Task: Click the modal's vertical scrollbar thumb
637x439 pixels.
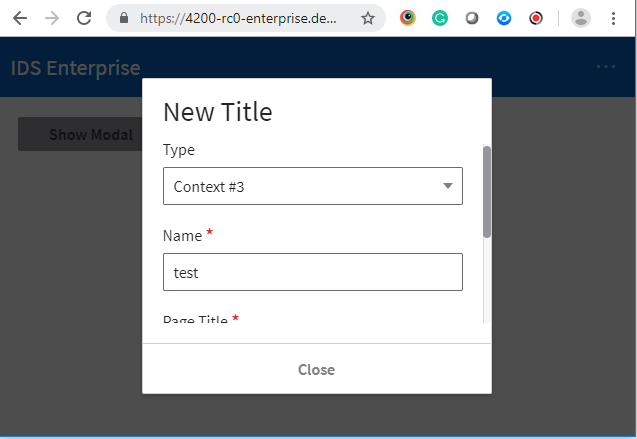Action: [x=487, y=192]
